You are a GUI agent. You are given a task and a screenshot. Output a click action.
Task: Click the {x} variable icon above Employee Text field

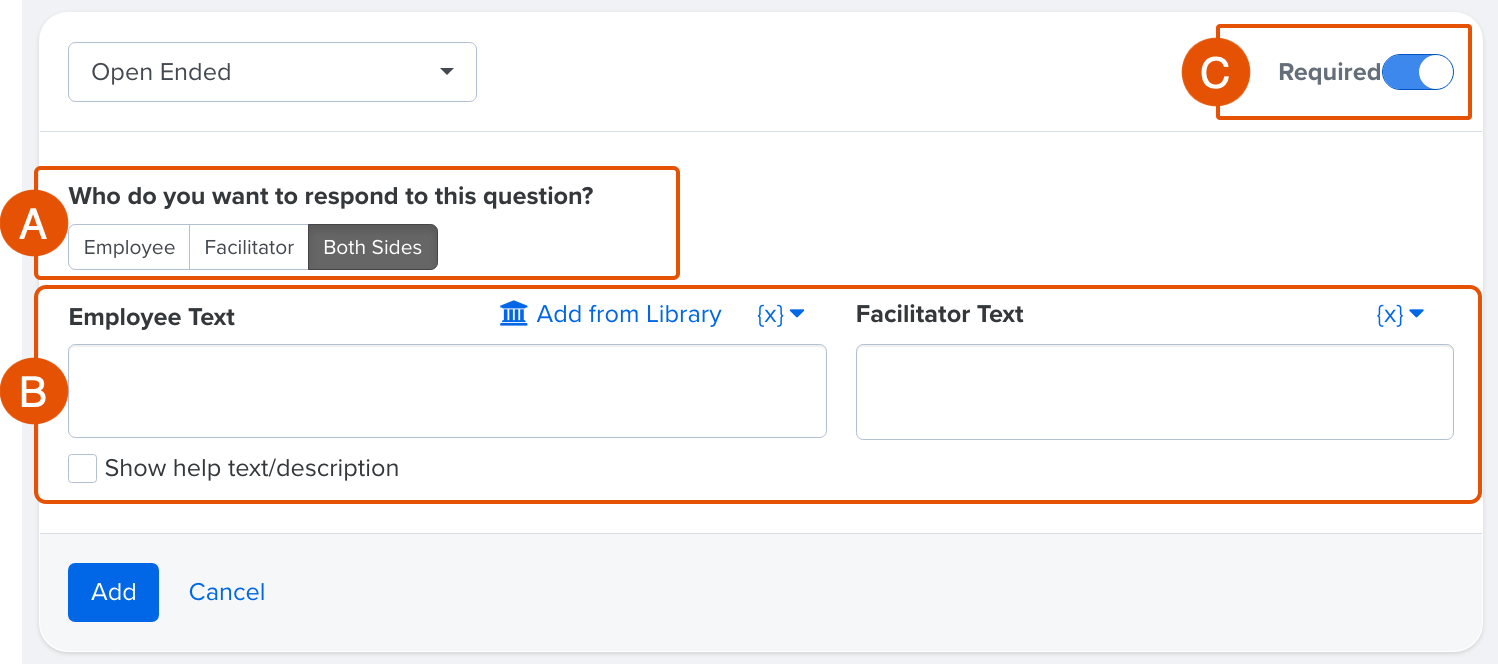tap(771, 314)
